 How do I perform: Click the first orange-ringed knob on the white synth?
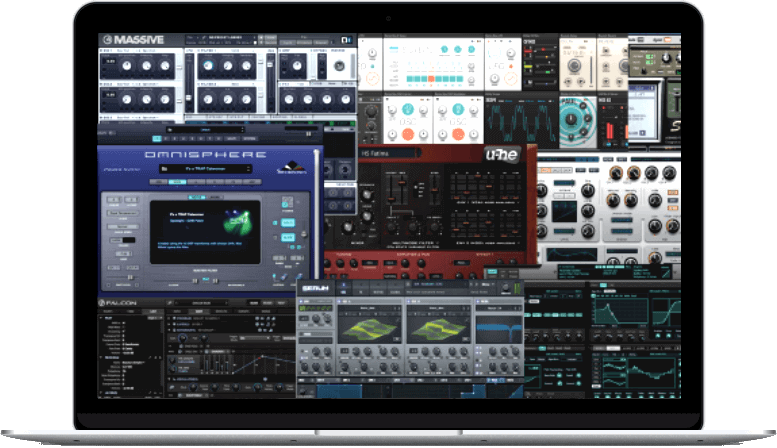click(x=615, y=173)
